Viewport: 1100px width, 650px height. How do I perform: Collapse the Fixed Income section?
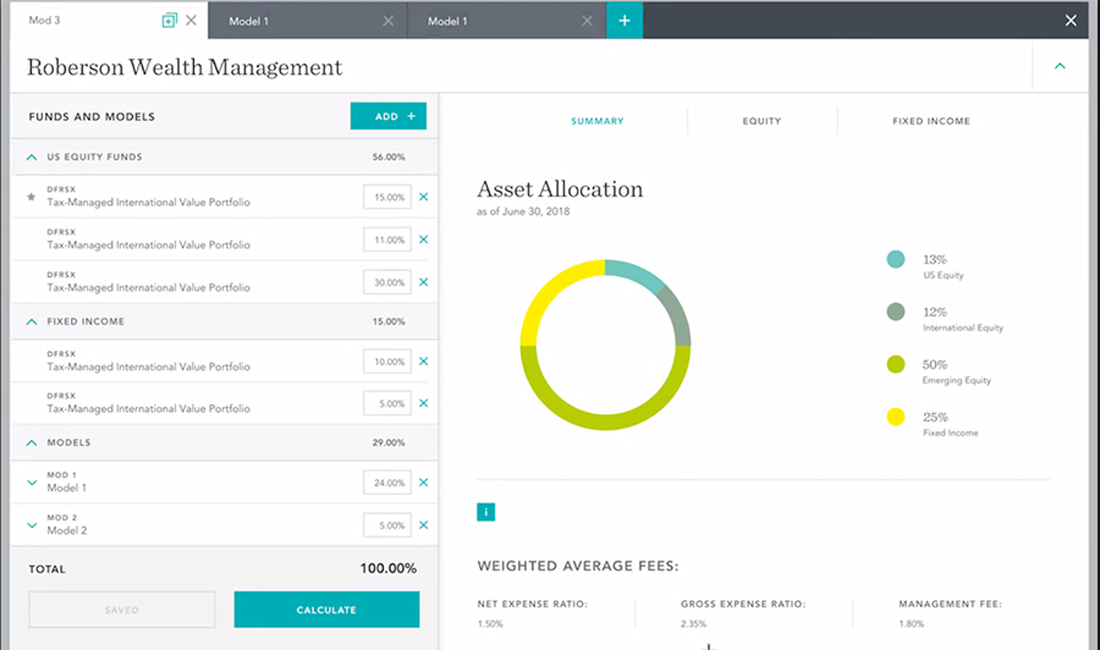coord(31,322)
